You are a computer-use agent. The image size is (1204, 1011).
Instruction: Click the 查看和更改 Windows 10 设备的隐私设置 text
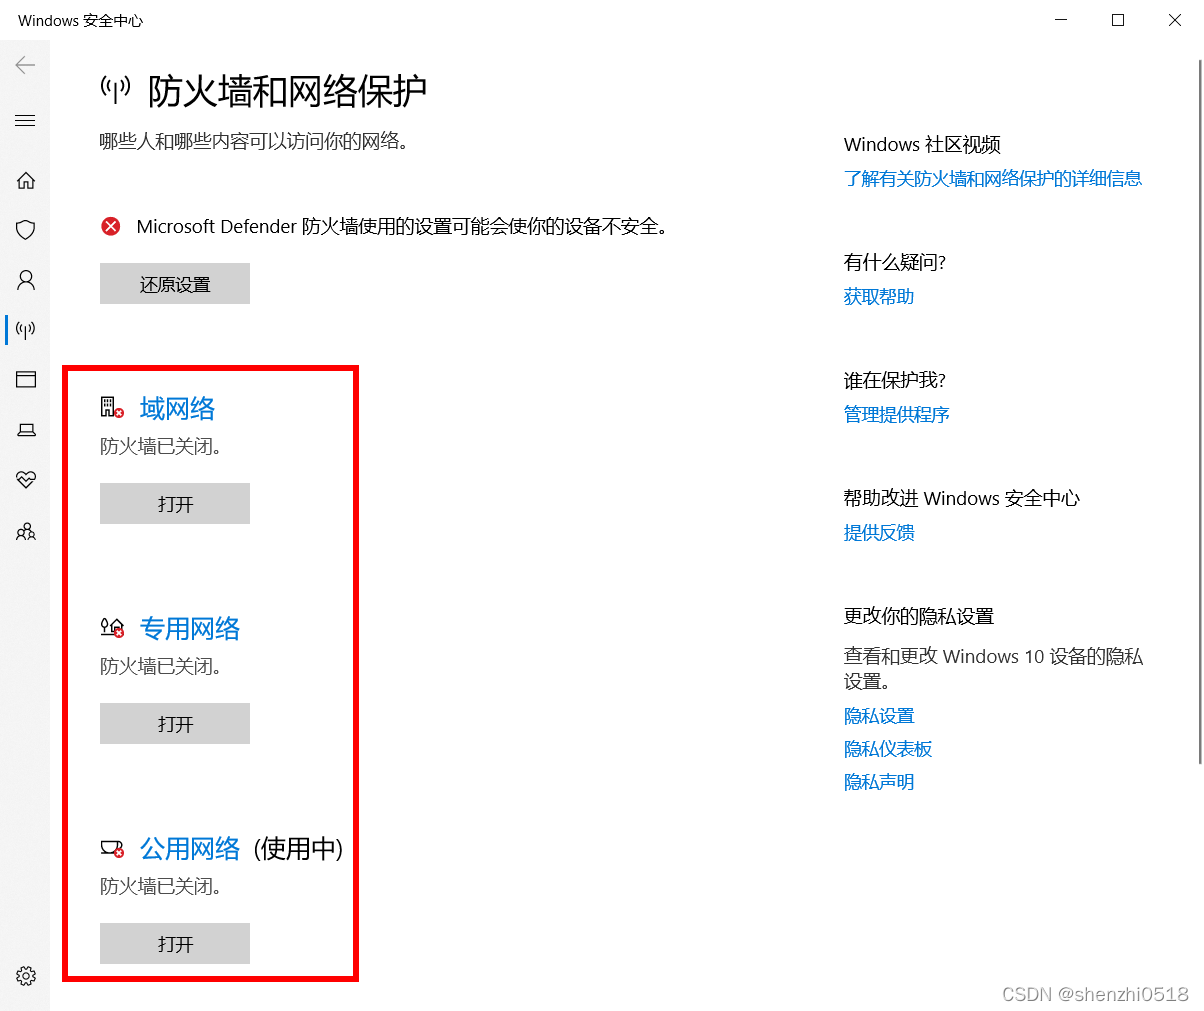pyautogui.click(x=993, y=669)
